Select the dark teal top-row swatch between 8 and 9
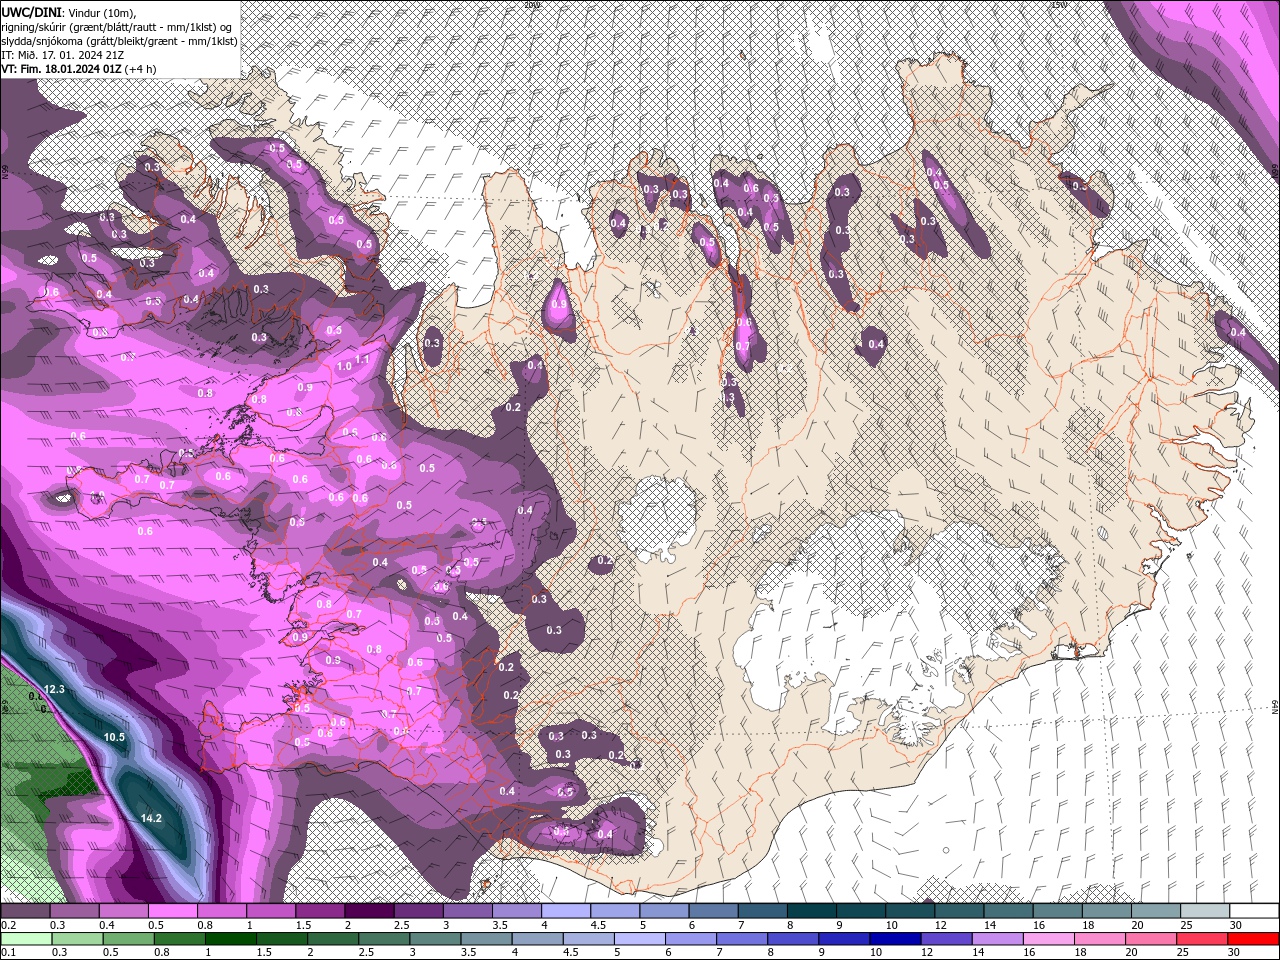The width and height of the screenshot is (1280, 960). [812, 911]
